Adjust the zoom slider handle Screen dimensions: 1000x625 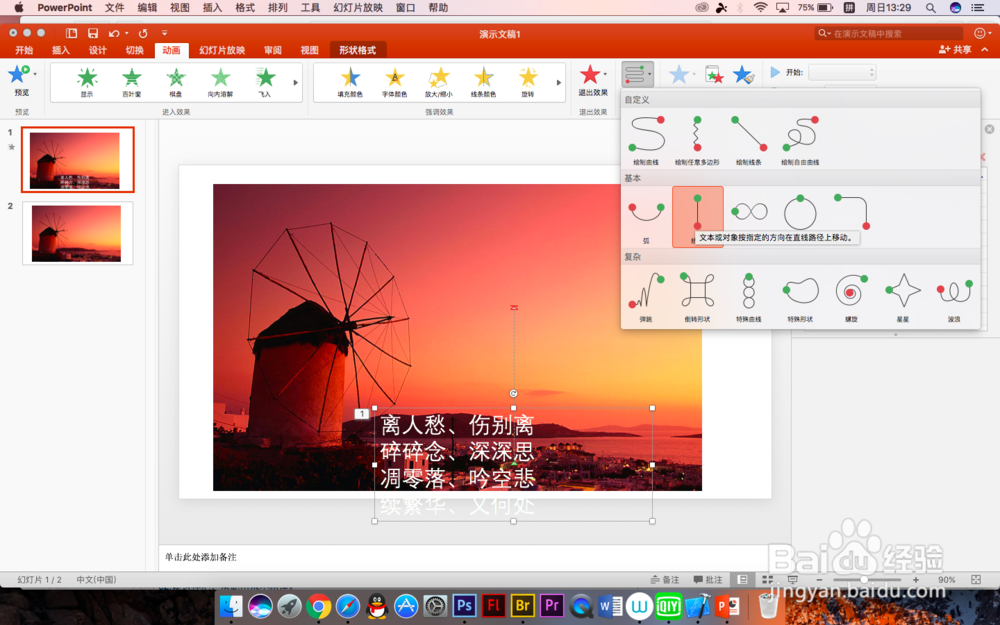(864, 580)
